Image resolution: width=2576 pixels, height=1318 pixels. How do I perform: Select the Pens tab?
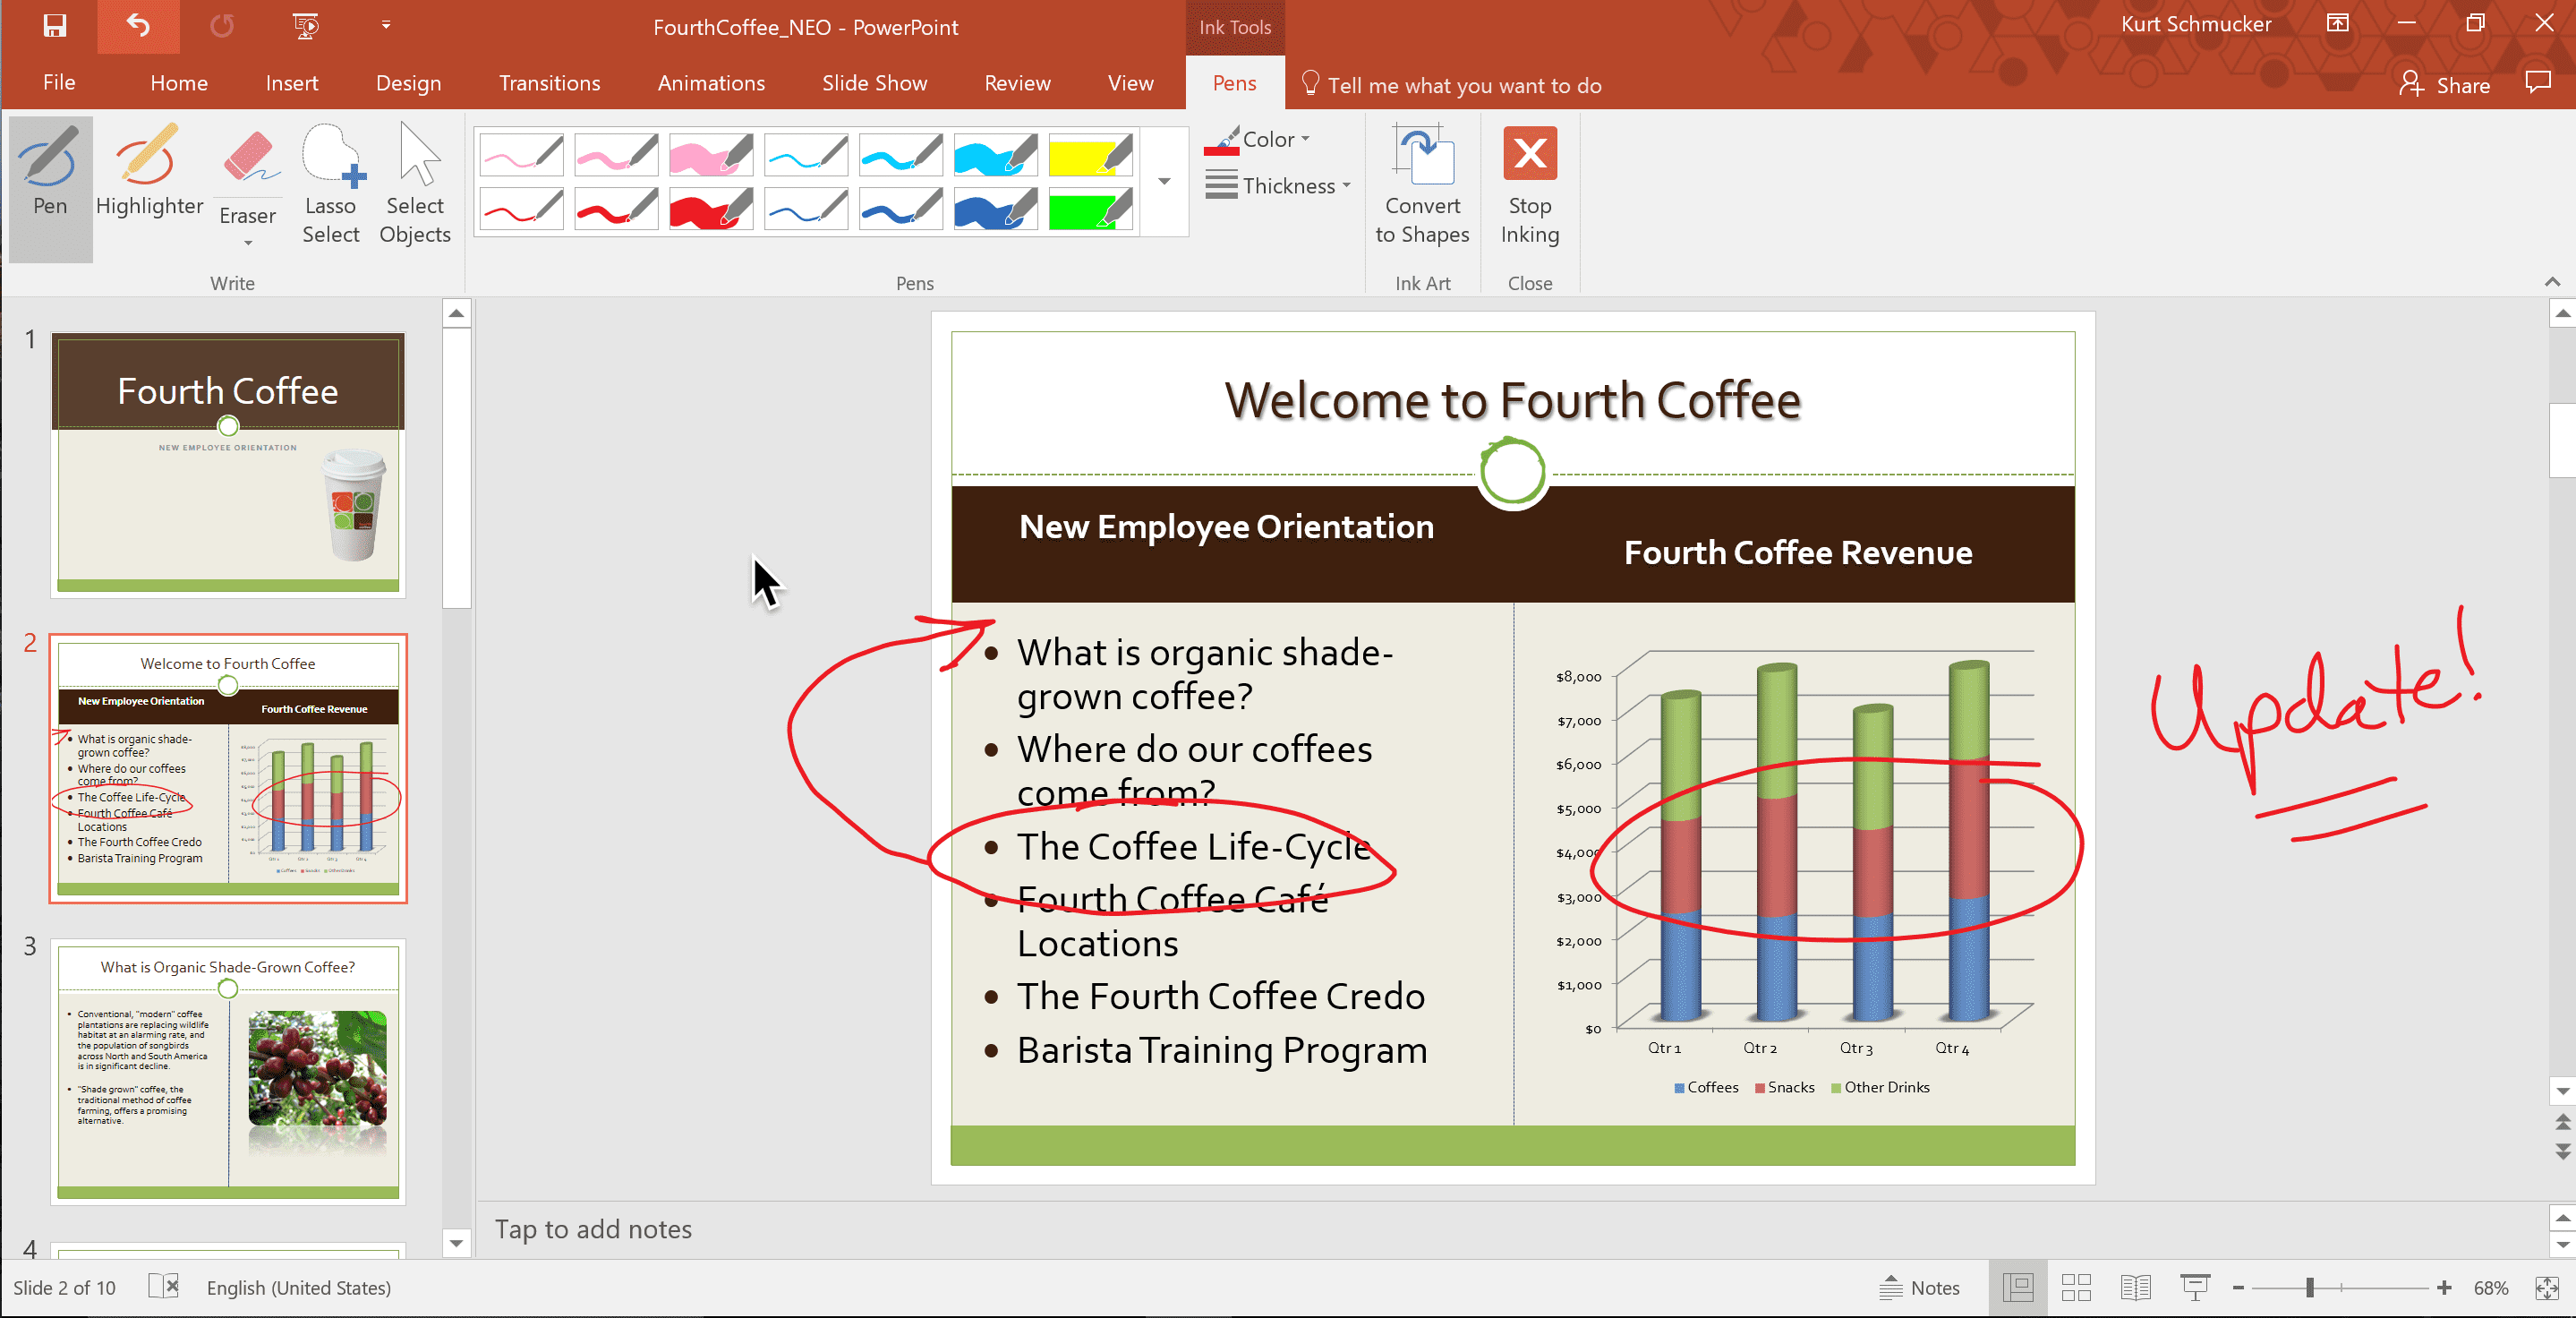click(x=1234, y=83)
